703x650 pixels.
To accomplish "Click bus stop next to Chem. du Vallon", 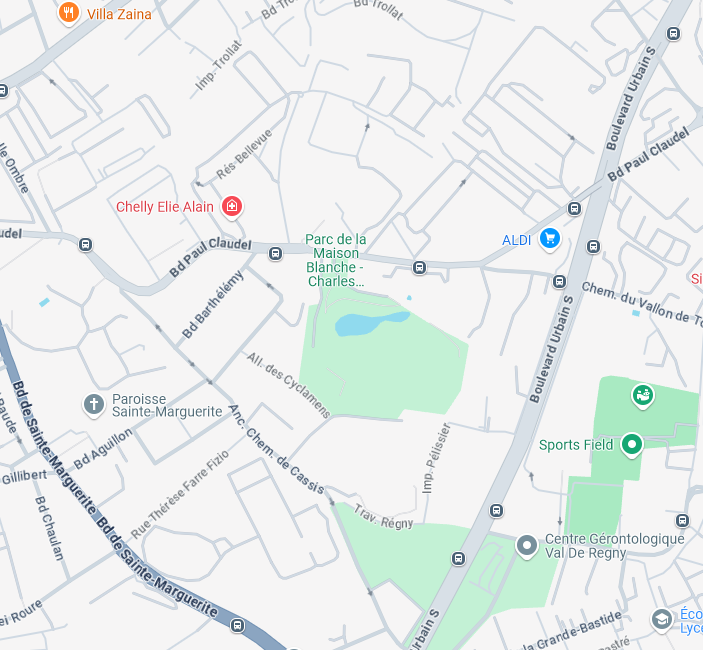I will point(559,282).
